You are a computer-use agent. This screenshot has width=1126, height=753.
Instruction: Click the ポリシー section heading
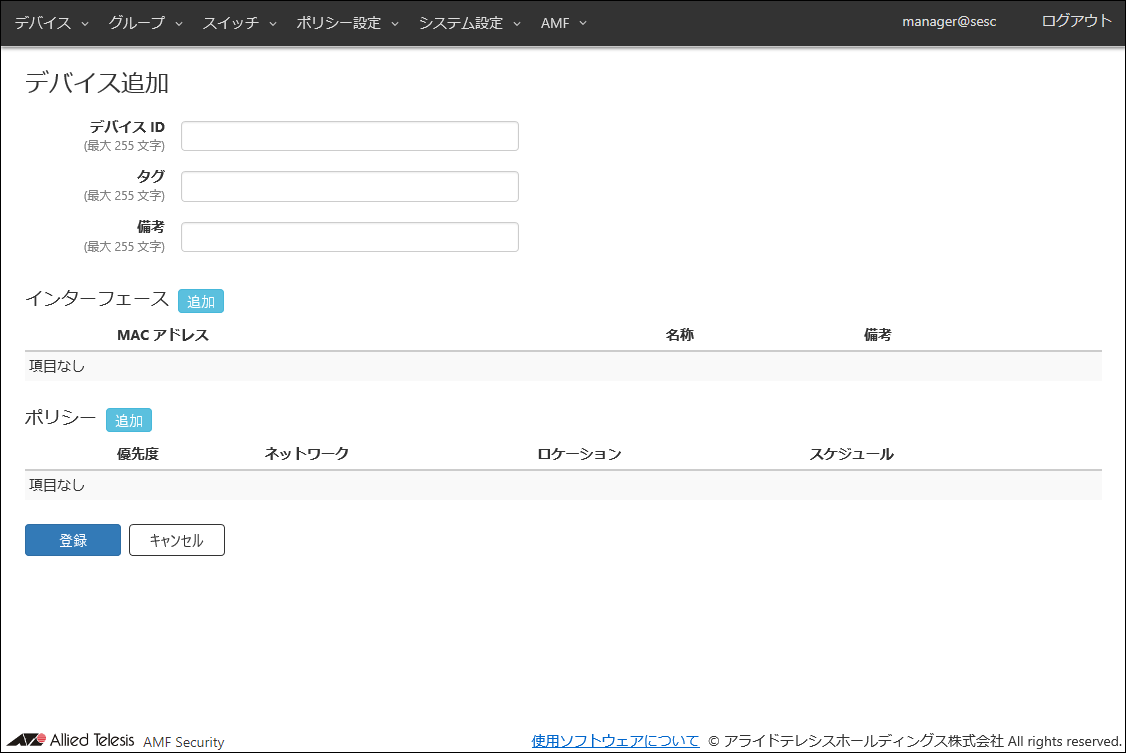[x=60, y=418]
